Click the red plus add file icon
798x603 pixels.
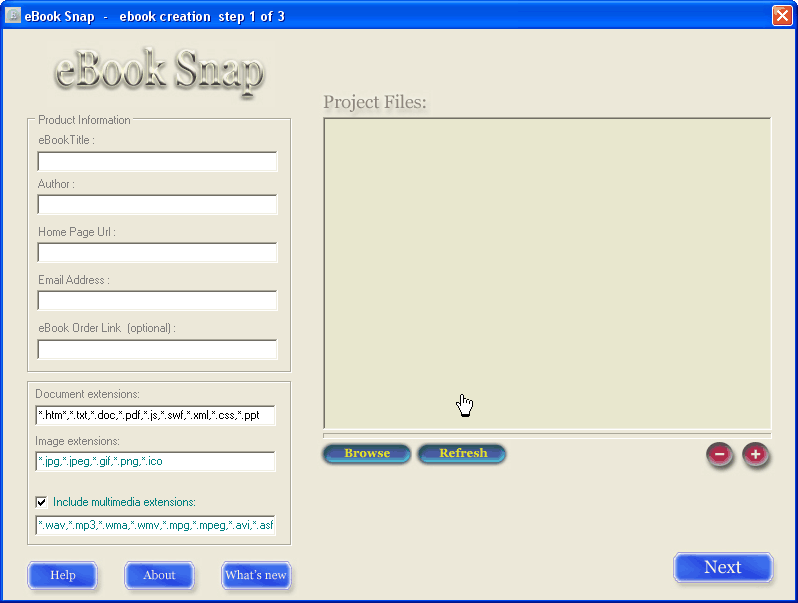point(755,455)
